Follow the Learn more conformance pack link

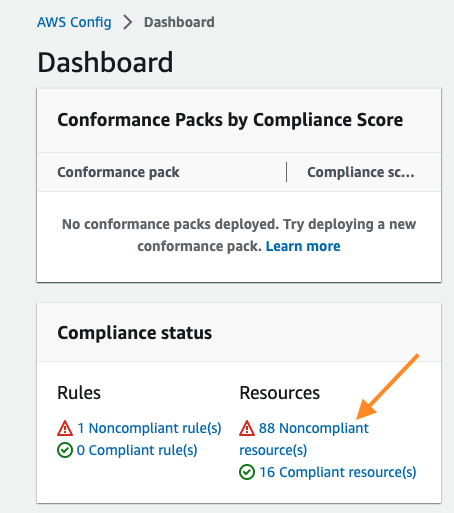(303, 246)
